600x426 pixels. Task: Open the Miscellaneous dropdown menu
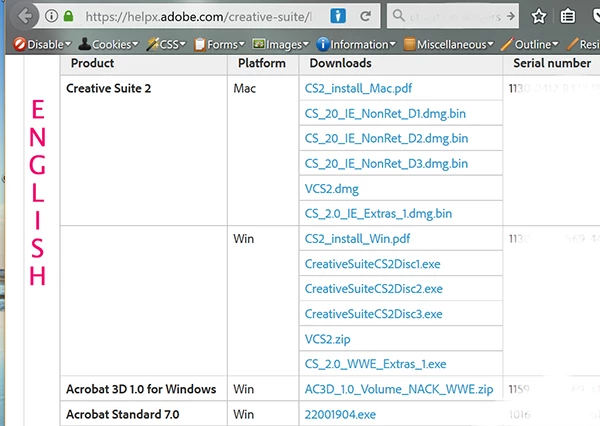pyautogui.click(x=449, y=44)
